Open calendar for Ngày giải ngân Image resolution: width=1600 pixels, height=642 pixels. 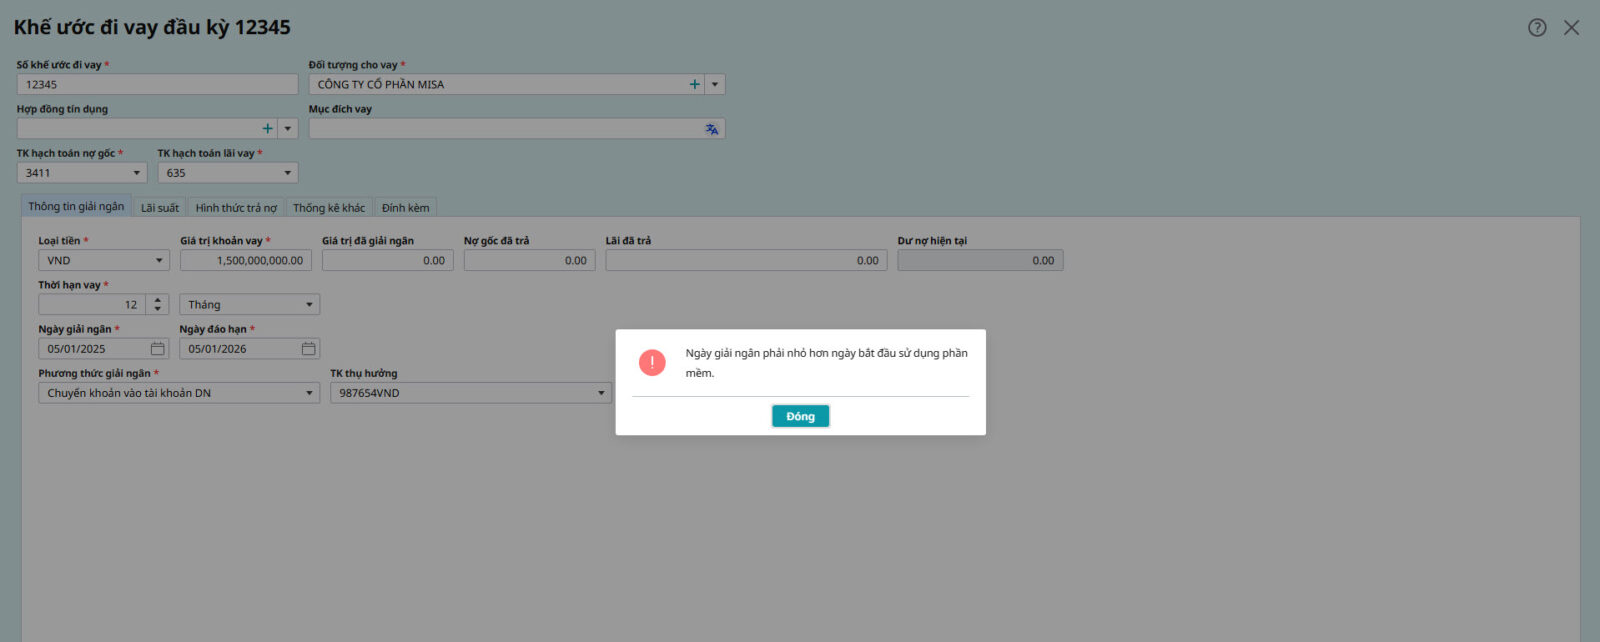coord(157,349)
